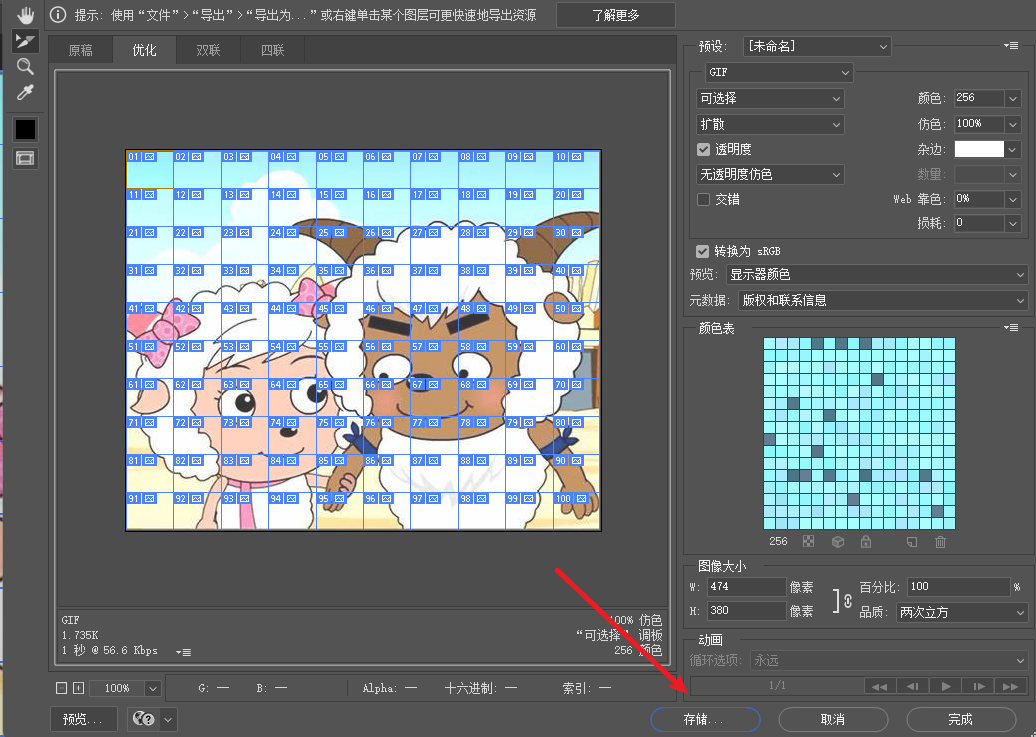Screen dimensions: 1036x737
Task: Jump to last animation frame
Action: tap(1011, 686)
